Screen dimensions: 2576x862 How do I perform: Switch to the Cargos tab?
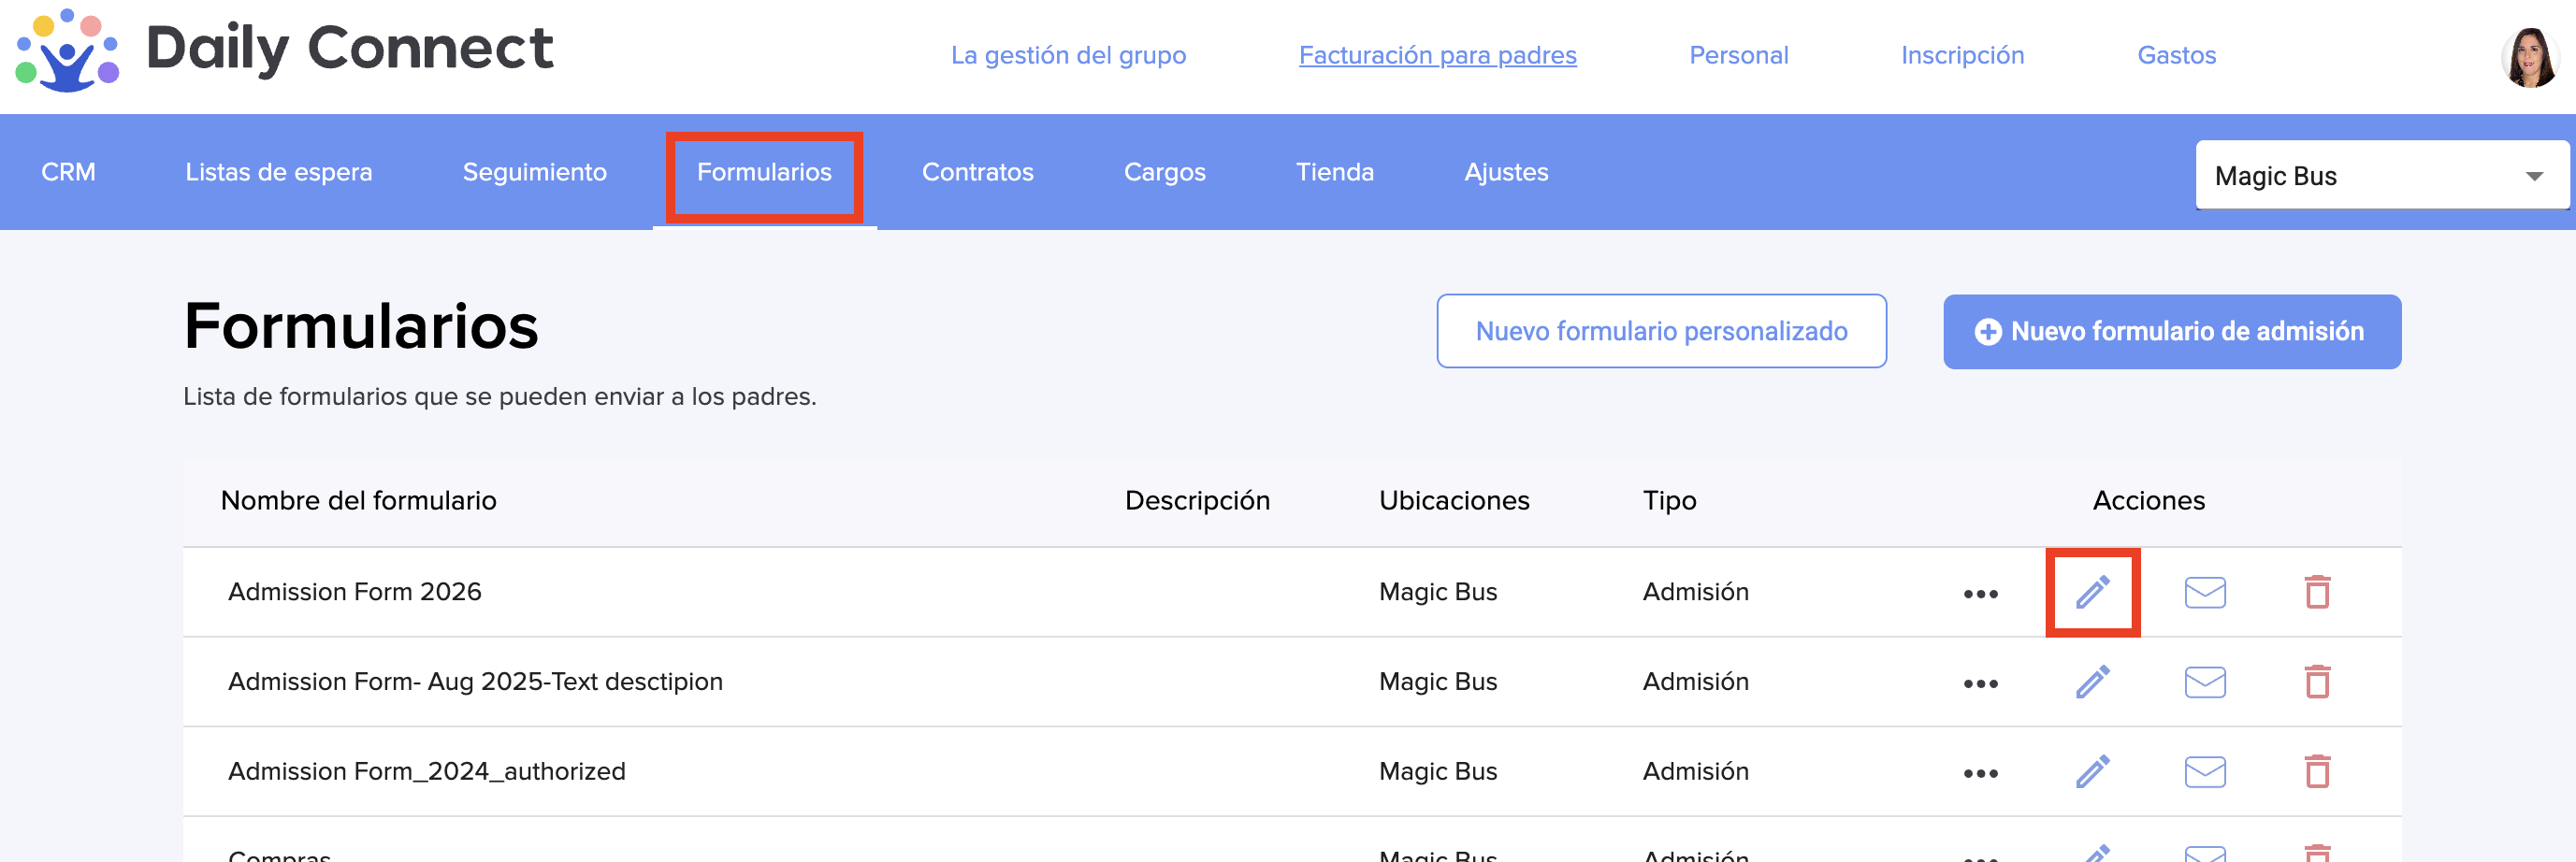pyautogui.click(x=1164, y=172)
